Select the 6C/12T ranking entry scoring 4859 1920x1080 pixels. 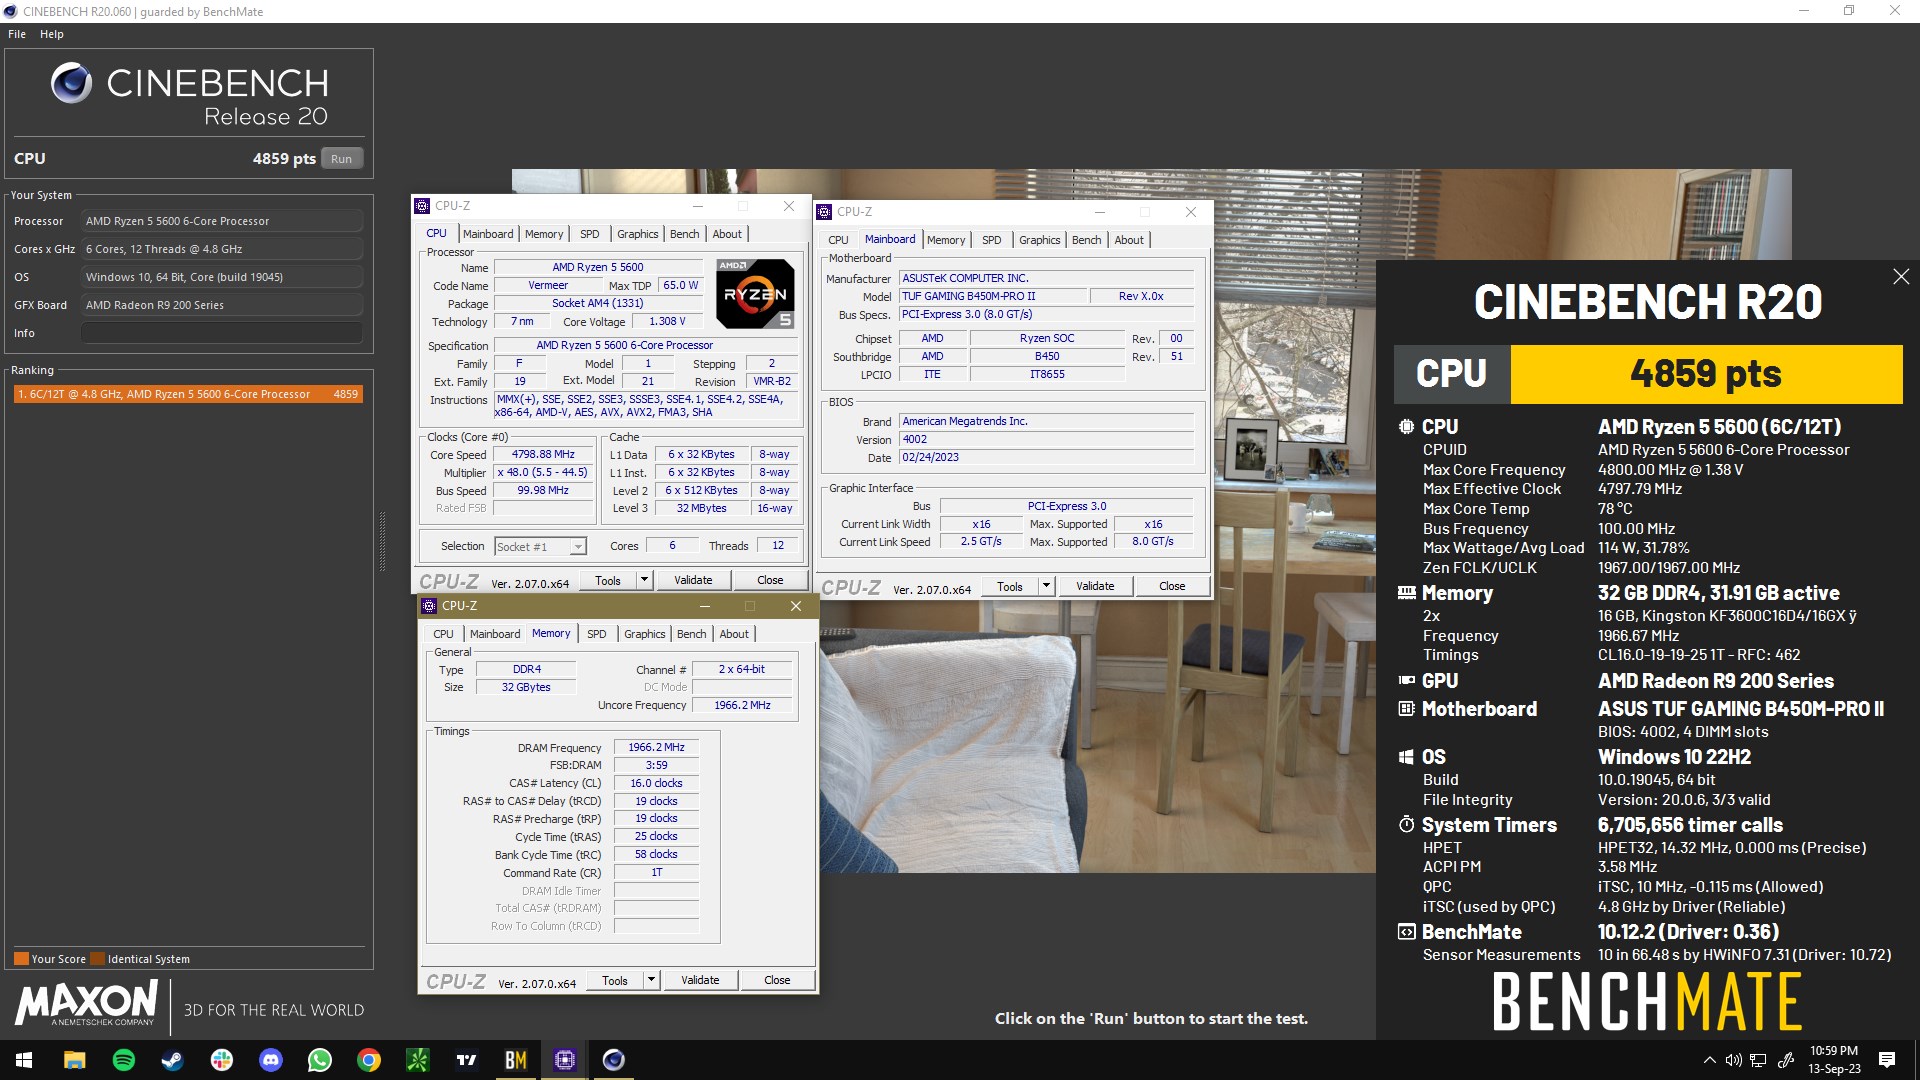[188, 394]
